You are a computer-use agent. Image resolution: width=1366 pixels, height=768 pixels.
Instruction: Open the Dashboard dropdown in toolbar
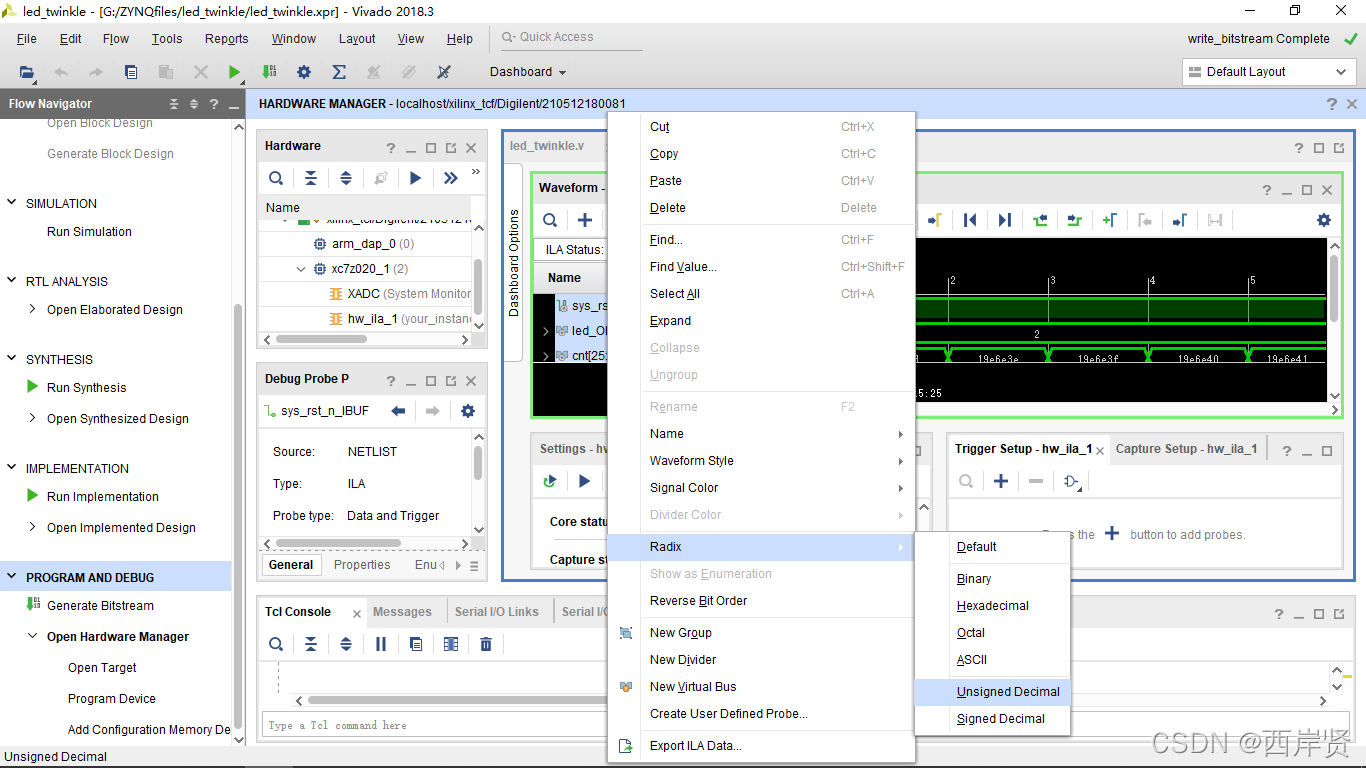[528, 72]
